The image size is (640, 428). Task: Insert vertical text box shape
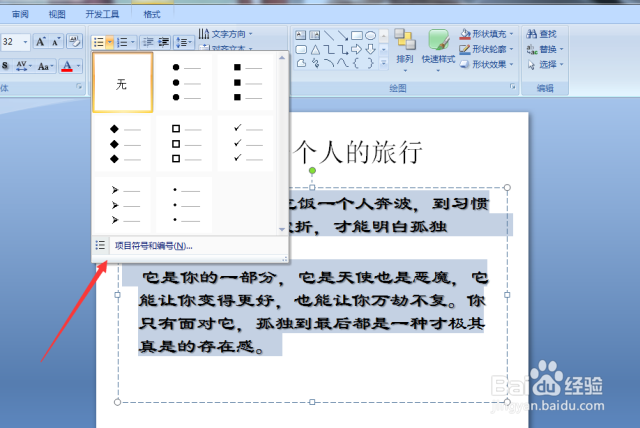315,35
